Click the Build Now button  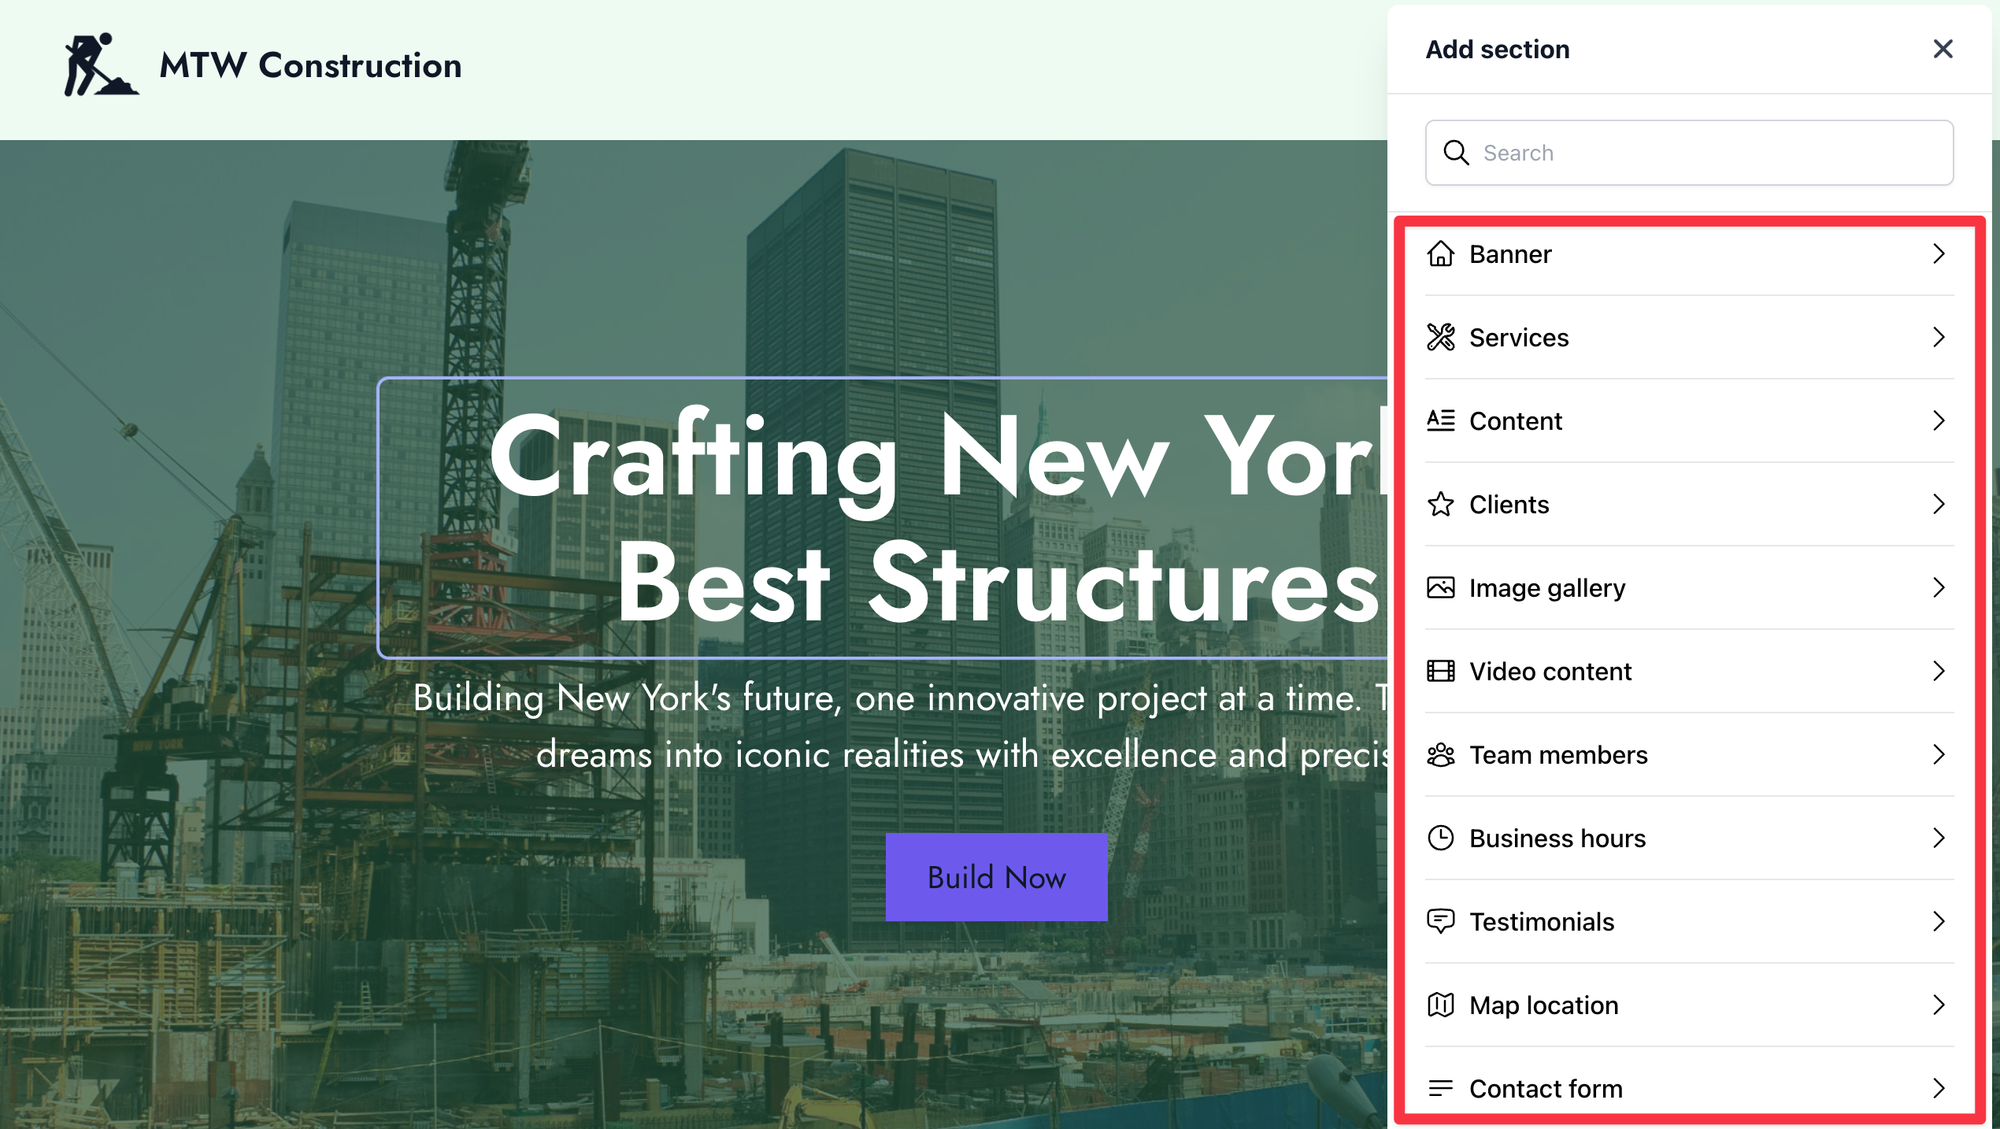point(996,877)
